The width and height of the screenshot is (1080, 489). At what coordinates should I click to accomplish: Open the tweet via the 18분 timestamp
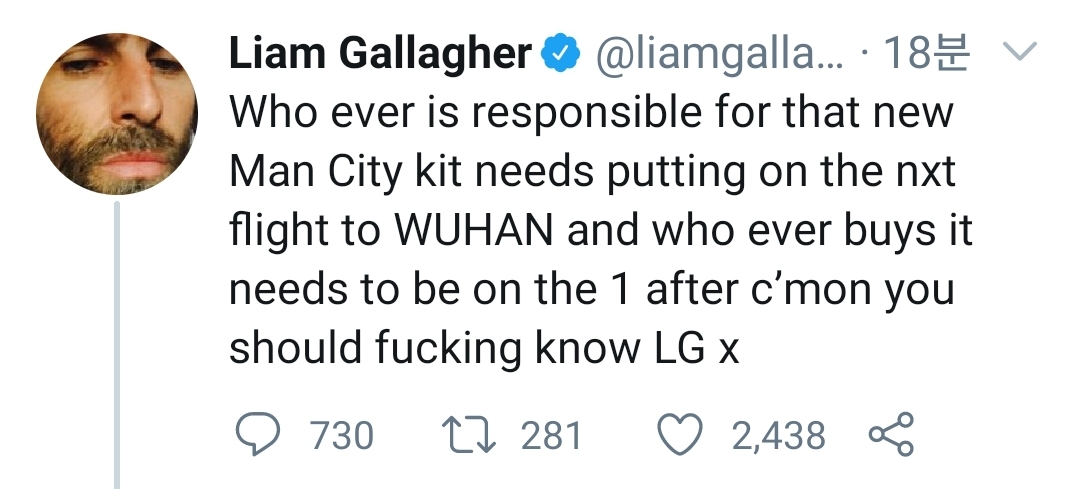(x=926, y=53)
